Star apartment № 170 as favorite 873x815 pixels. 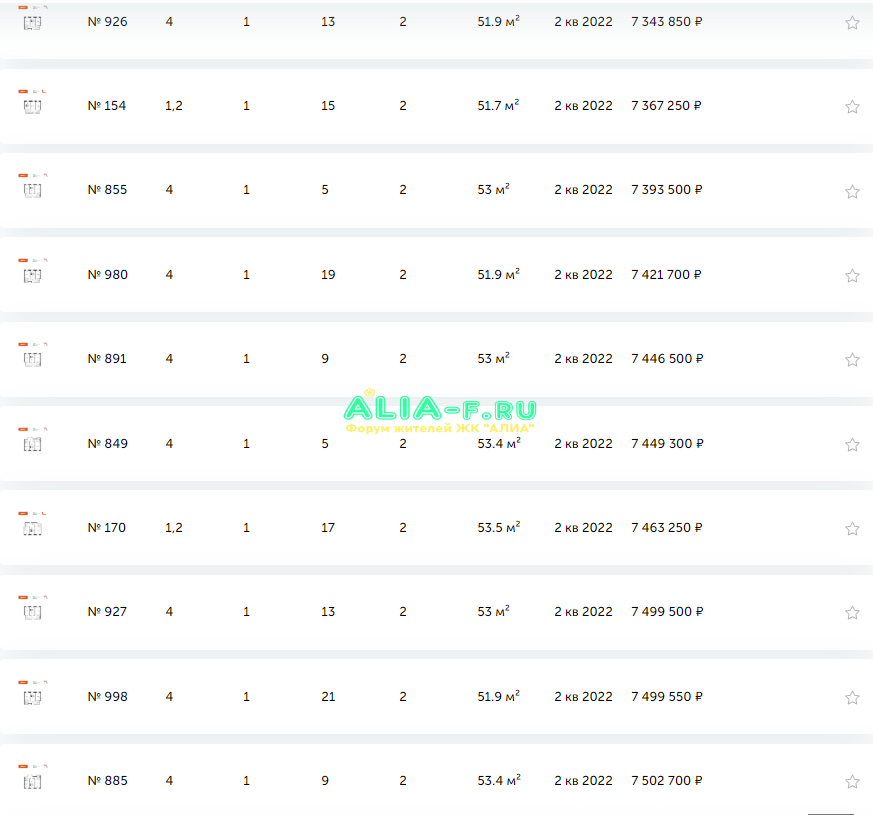pos(852,528)
